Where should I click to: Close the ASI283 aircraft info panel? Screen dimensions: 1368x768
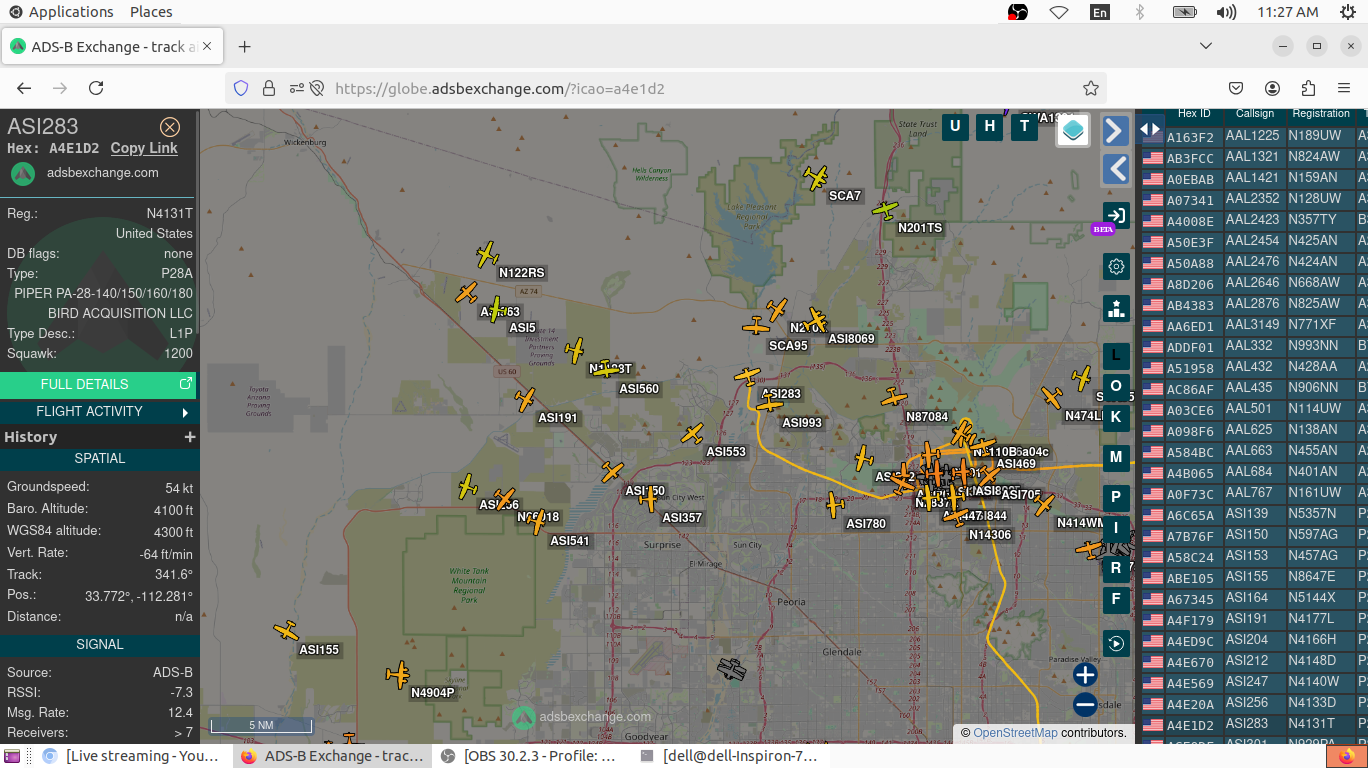coord(170,127)
